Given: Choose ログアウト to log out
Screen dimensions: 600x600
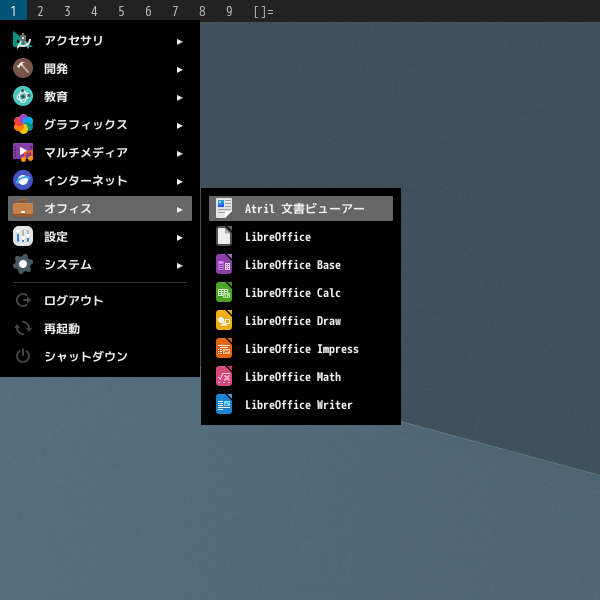Looking at the screenshot, I should pos(100,300).
